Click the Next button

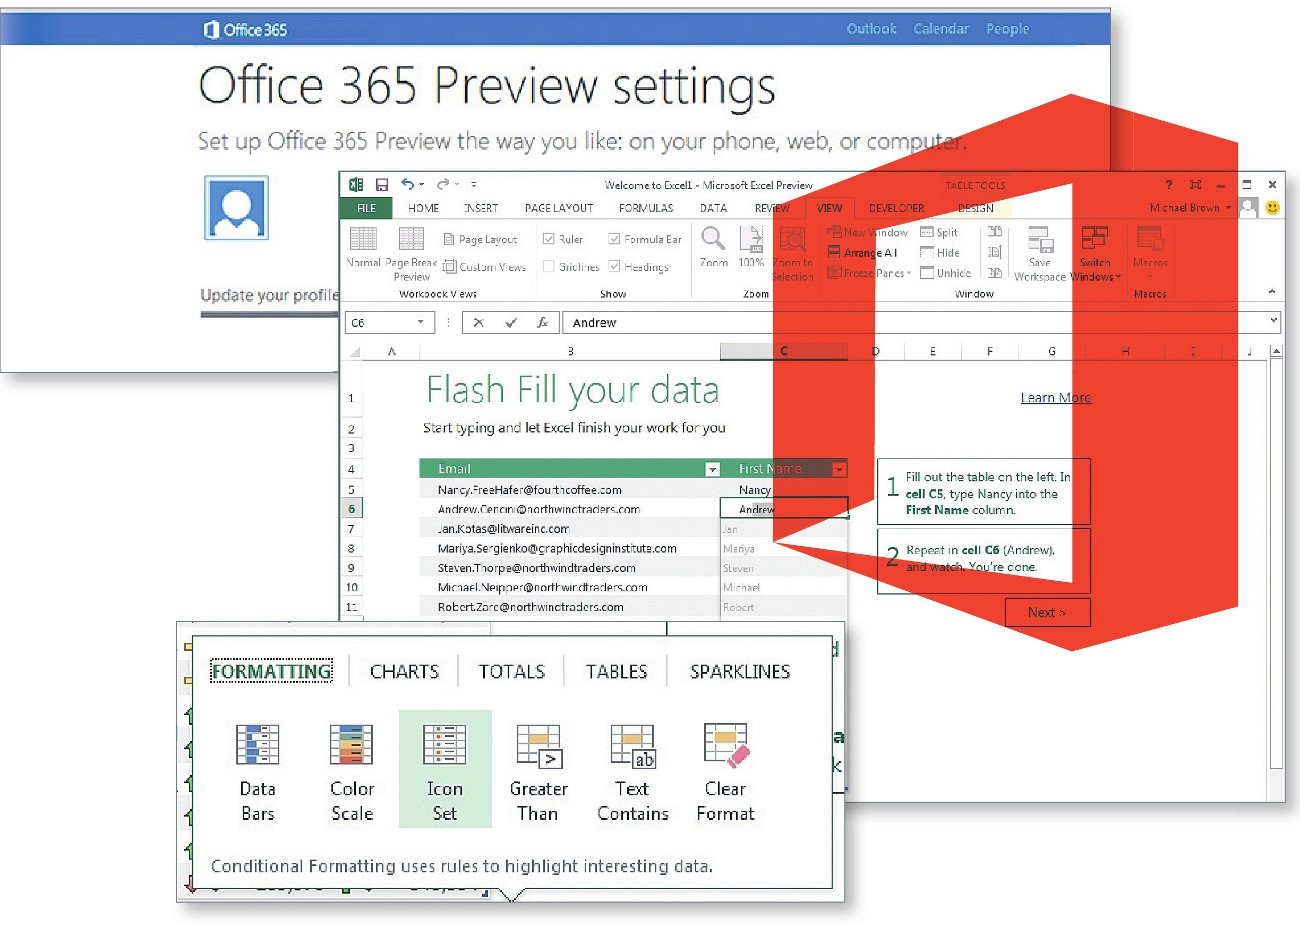[x=1047, y=612]
